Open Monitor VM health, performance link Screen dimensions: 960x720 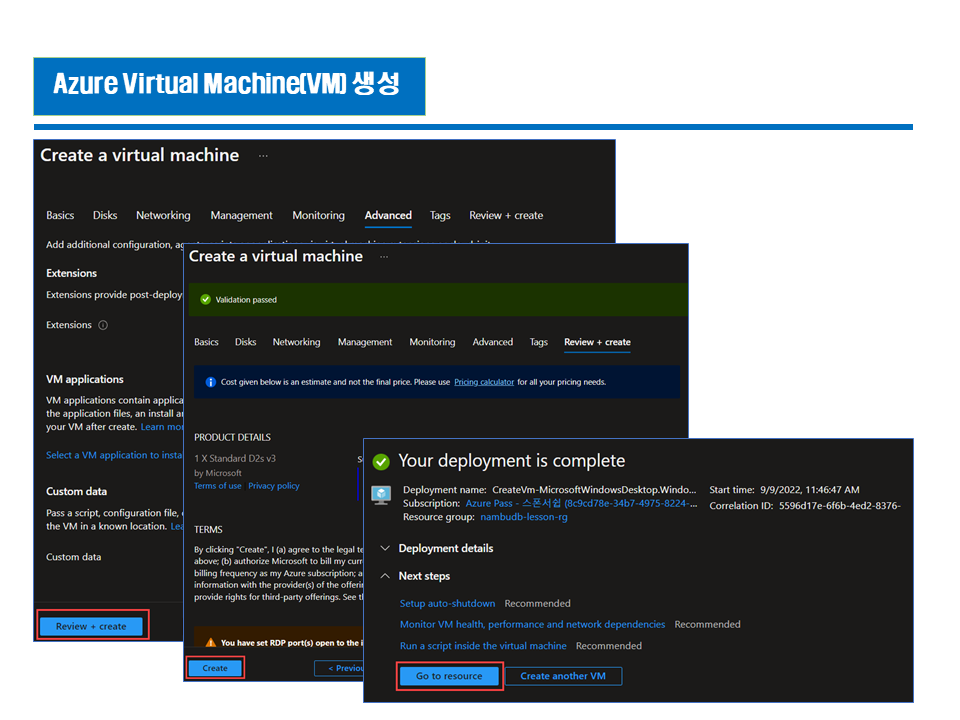tap(533, 624)
